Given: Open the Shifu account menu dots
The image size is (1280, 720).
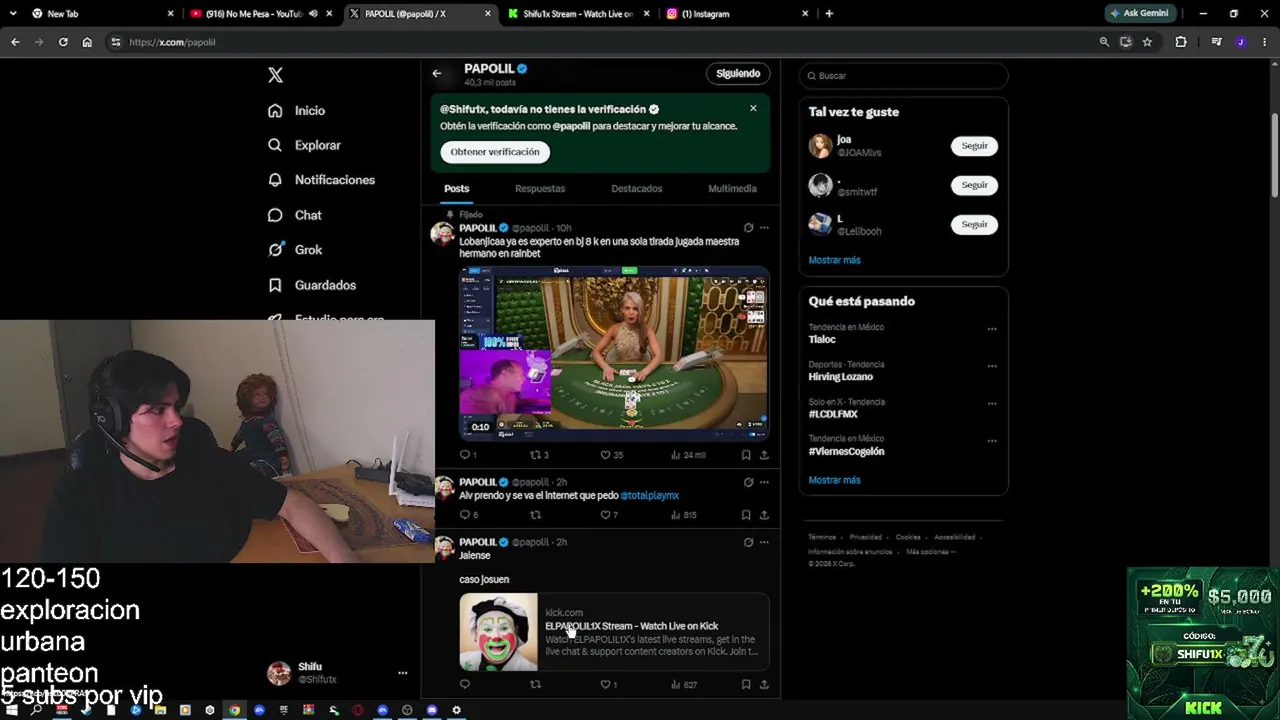Looking at the screenshot, I should [402, 673].
